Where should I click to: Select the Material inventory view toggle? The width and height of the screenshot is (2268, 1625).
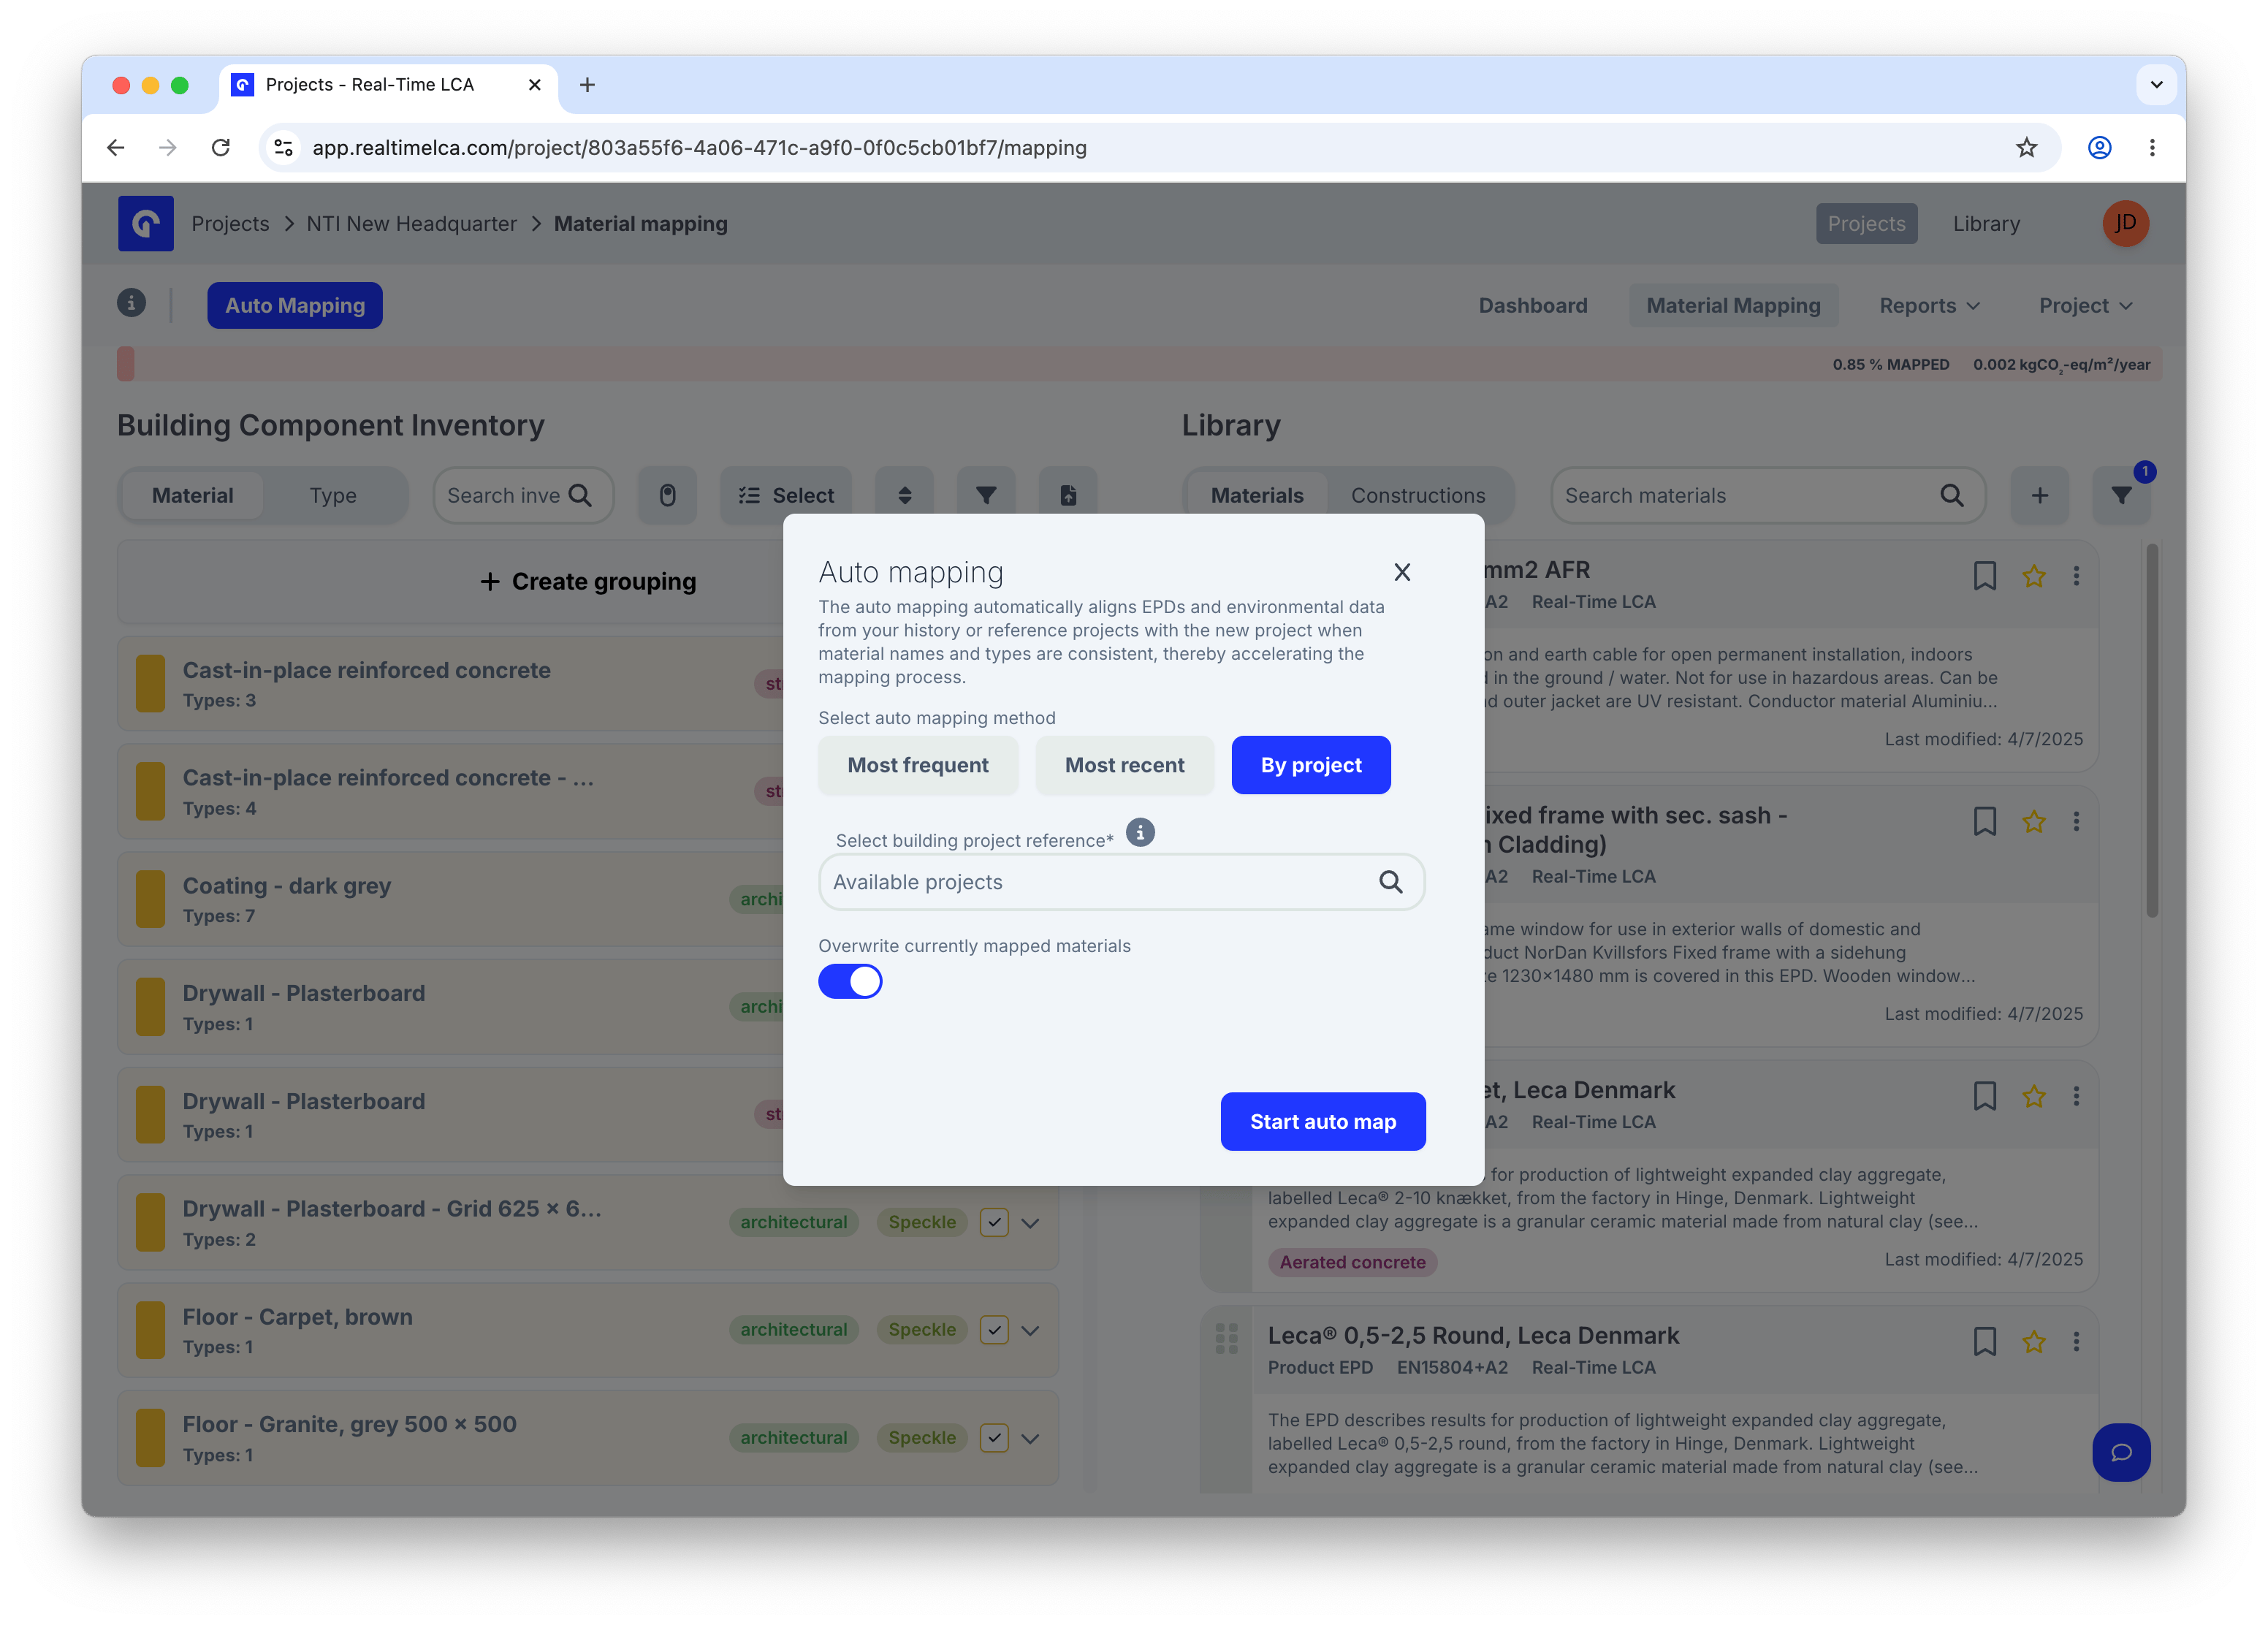coord(192,495)
